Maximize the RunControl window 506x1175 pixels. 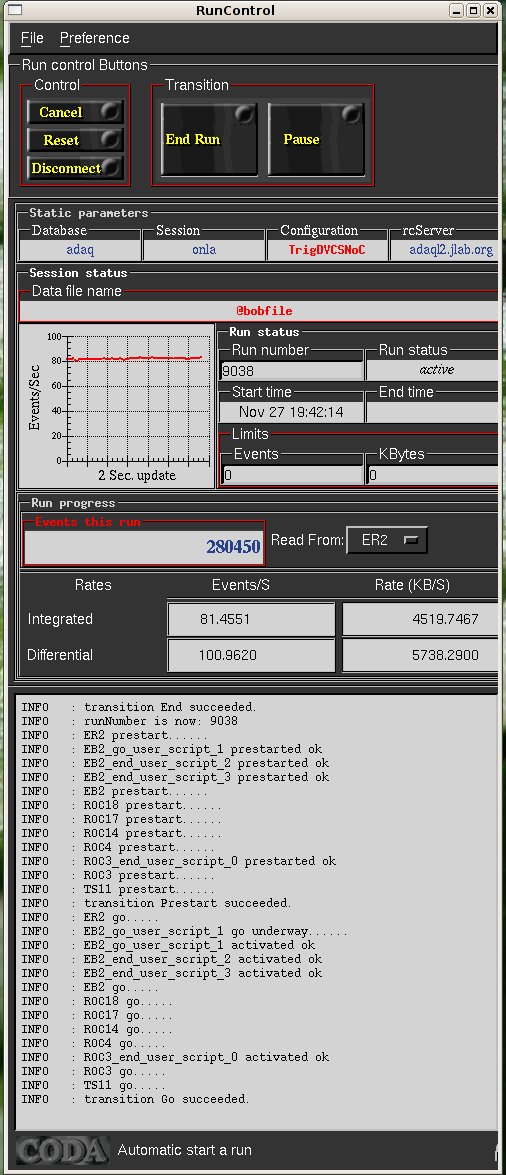[x=474, y=10]
